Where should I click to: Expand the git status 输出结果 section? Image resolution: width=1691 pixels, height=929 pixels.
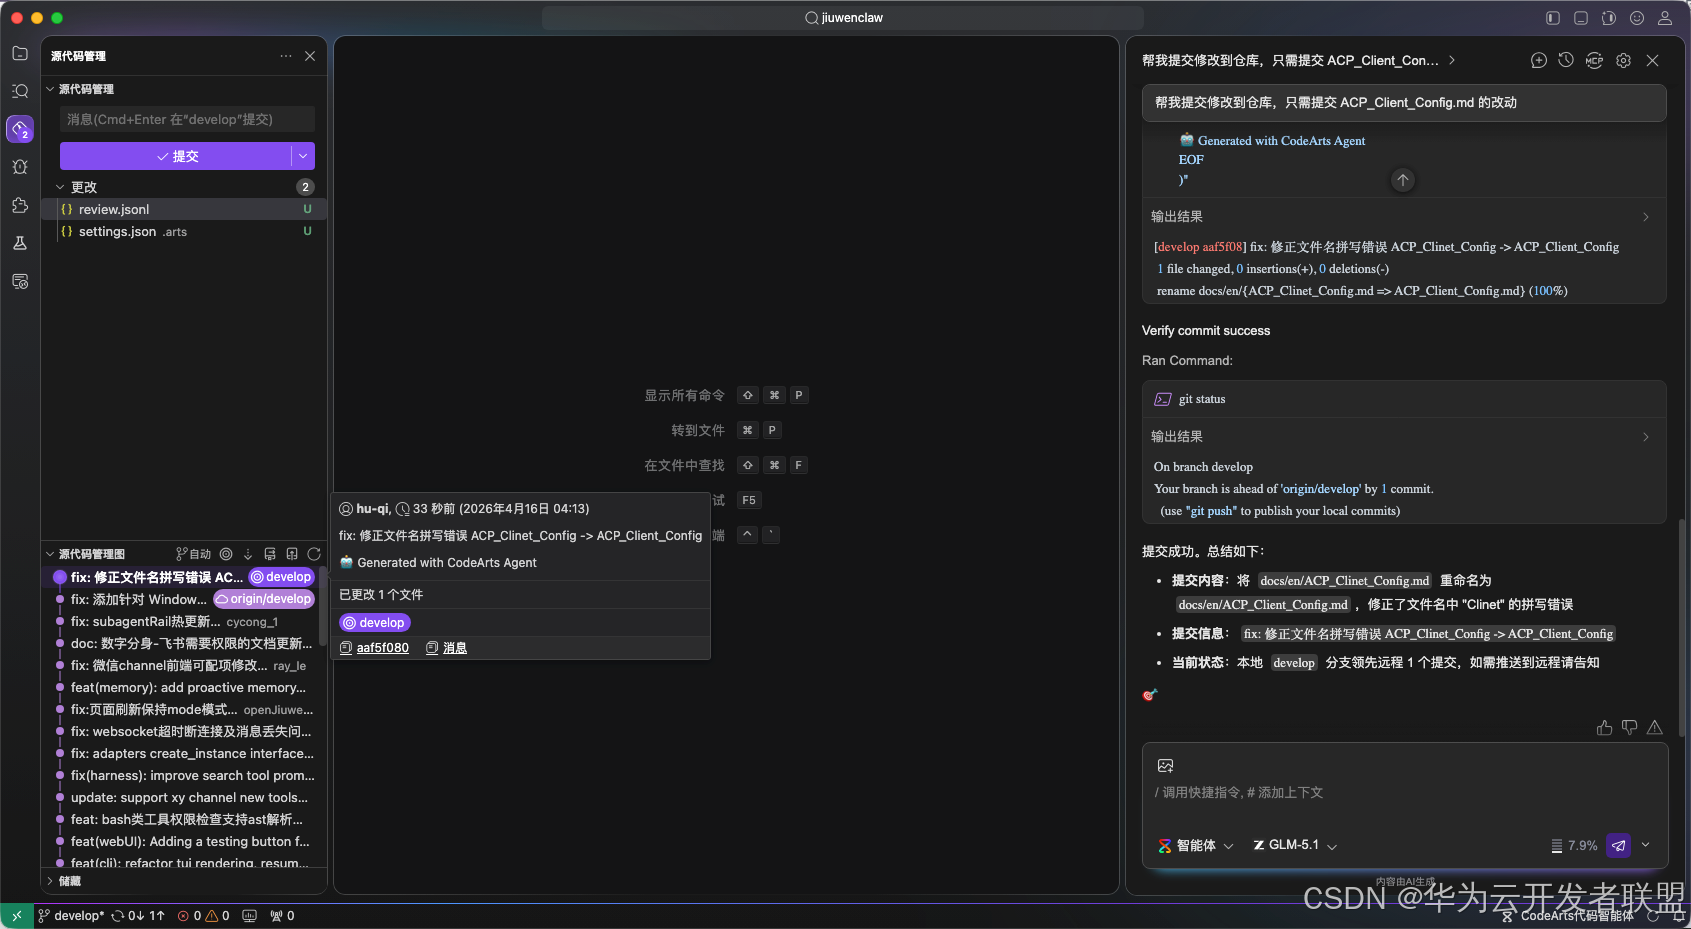(1645, 437)
